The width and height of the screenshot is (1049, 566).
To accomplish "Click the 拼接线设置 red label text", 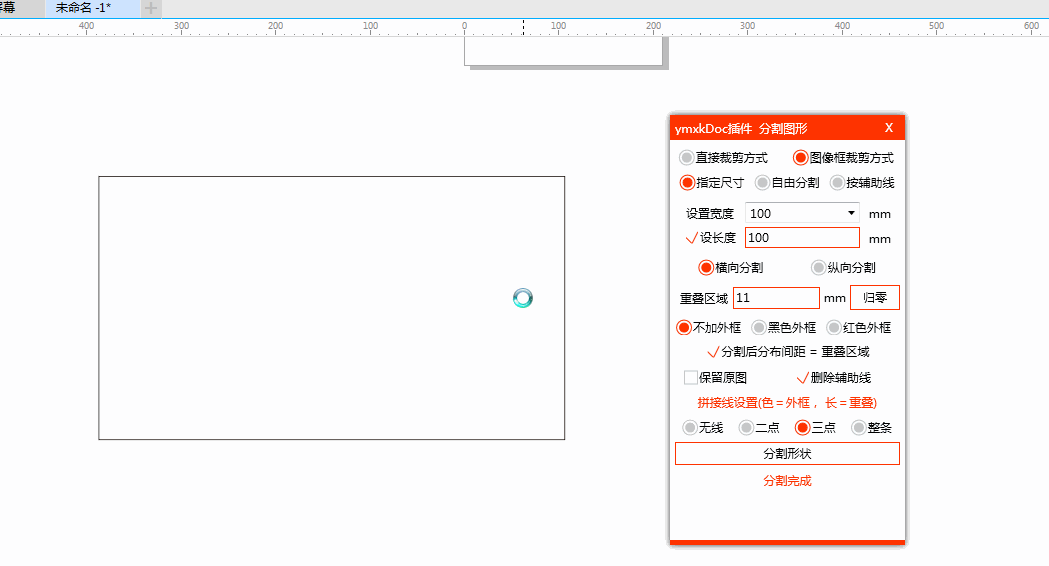I will 787,403.
